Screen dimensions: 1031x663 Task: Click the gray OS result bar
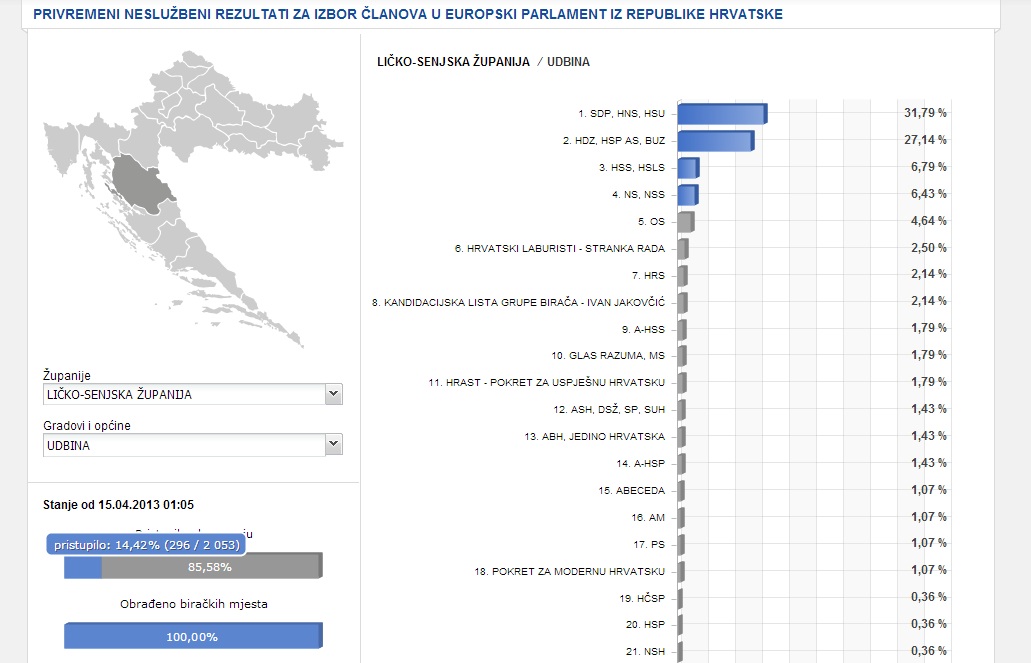pyautogui.click(x=686, y=222)
